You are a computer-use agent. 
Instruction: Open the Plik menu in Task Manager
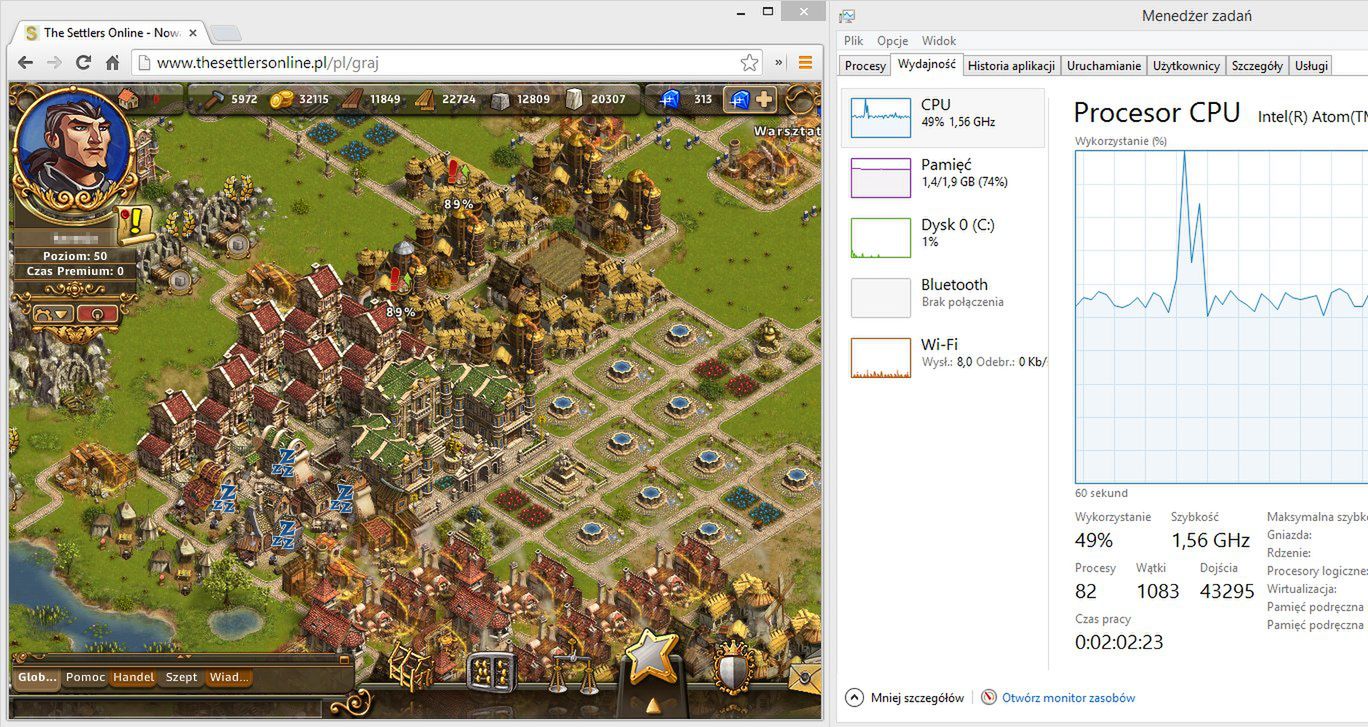click(853, 41)
